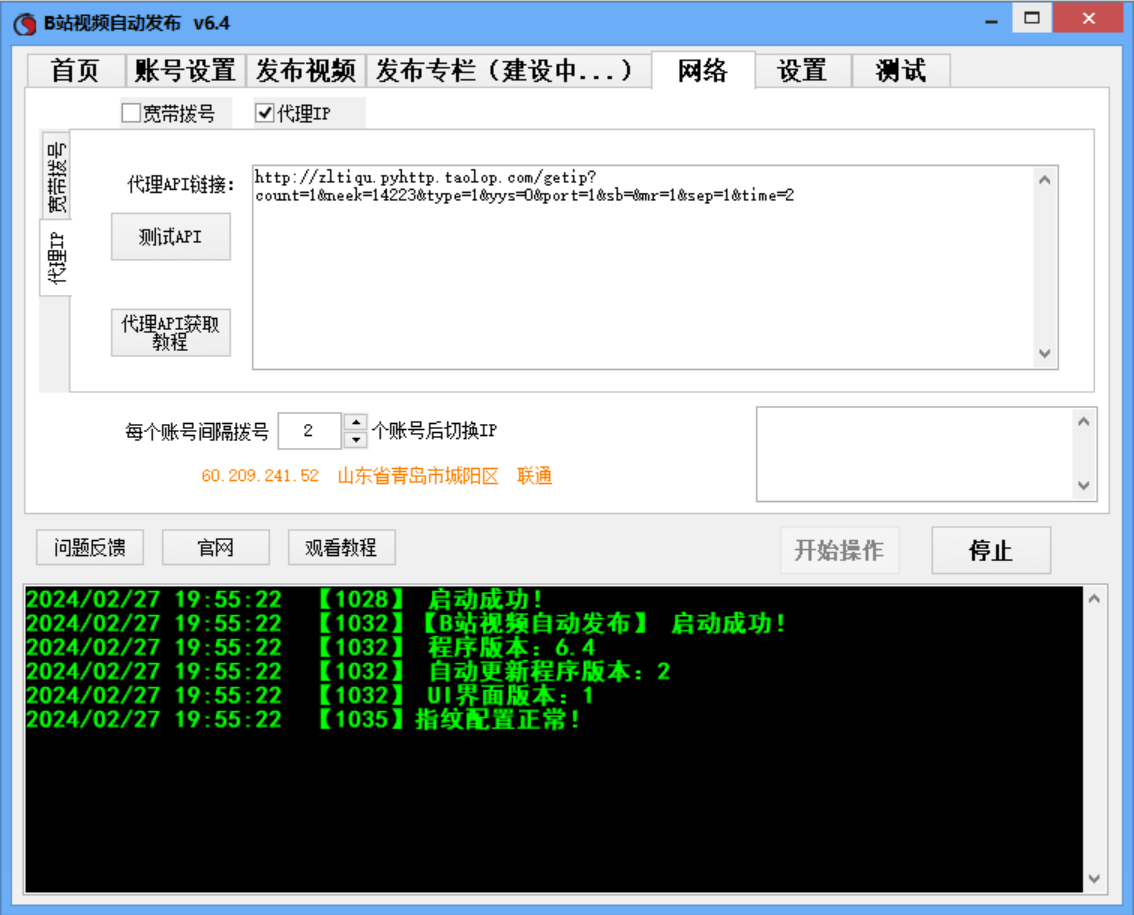Click inside the proxy API URL text box
The width and height of the screenshot is (1134, 915).
click(x=644, y=268)
